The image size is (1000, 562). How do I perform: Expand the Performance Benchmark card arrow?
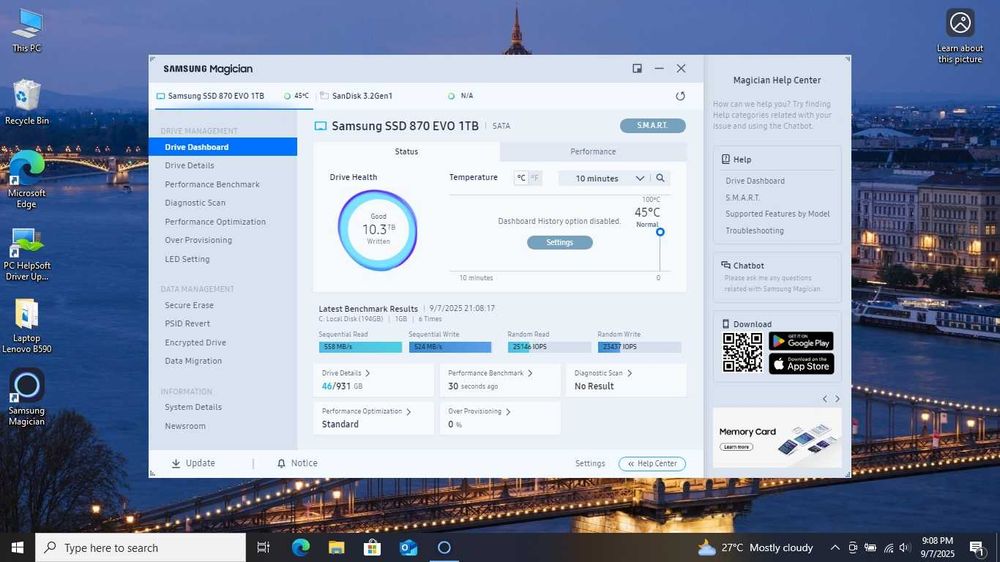coord(530,373)
